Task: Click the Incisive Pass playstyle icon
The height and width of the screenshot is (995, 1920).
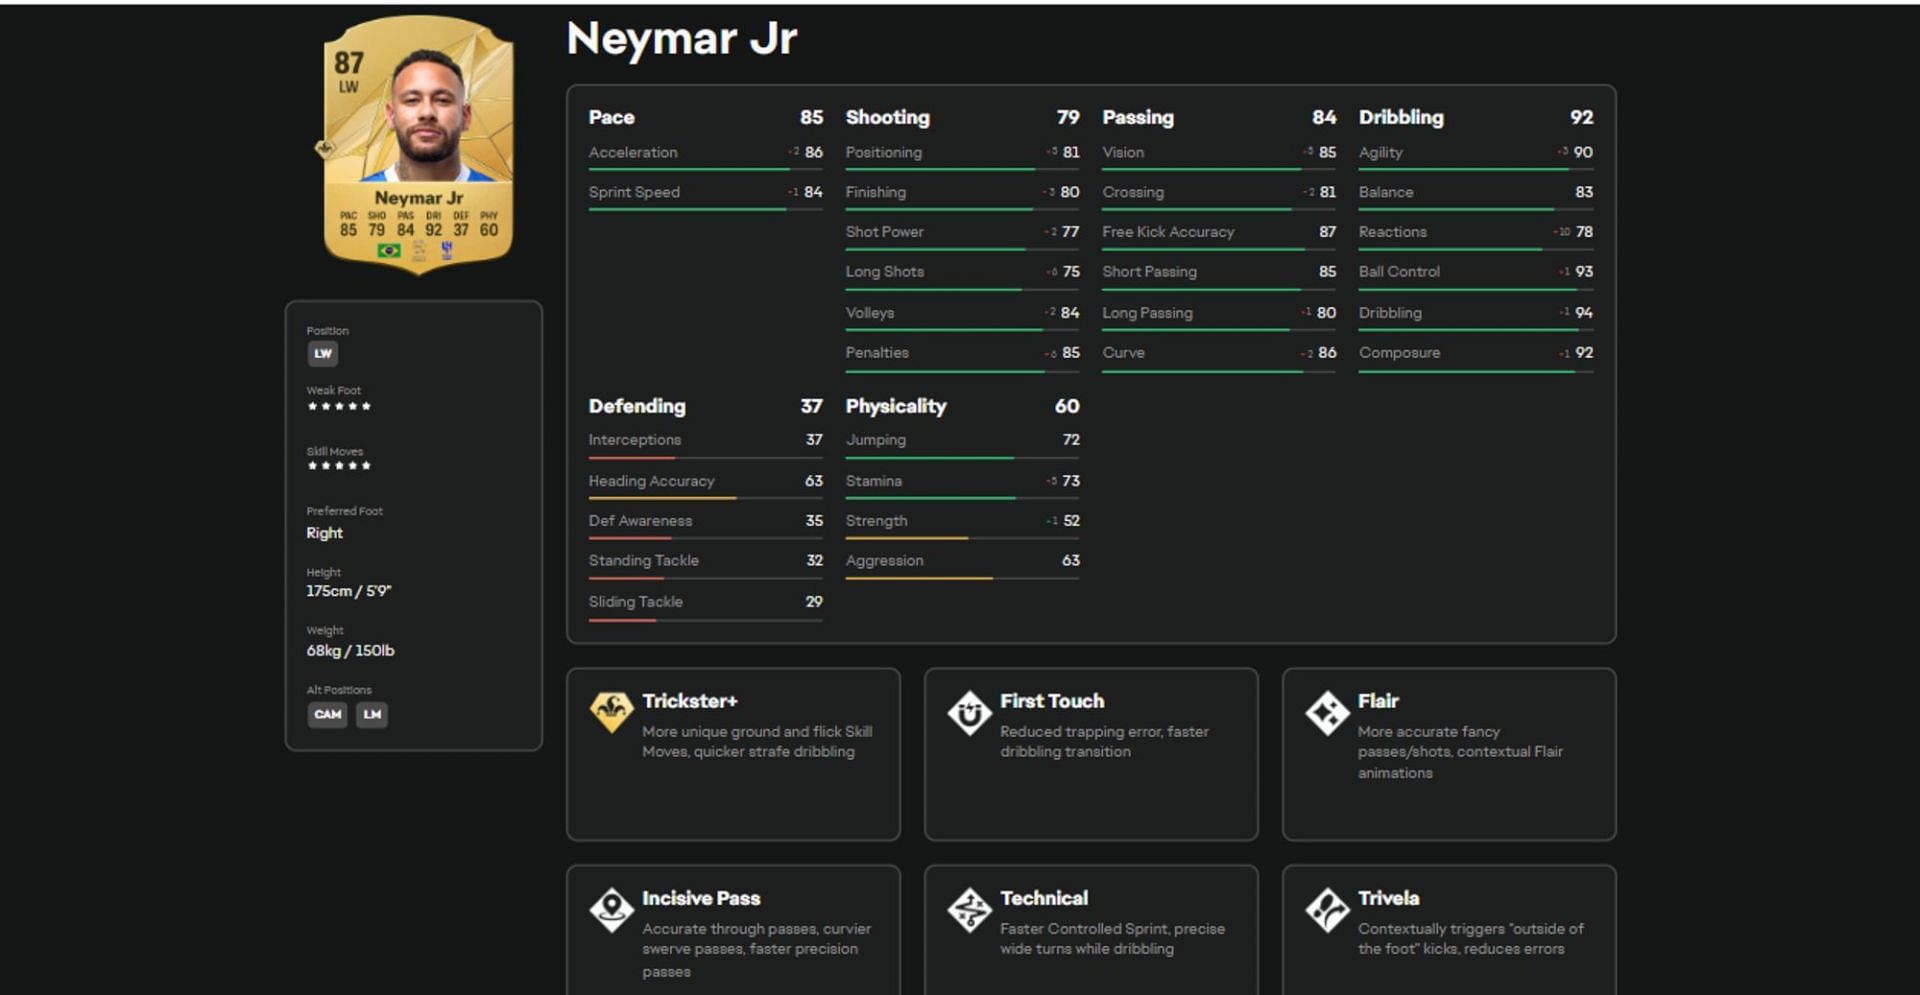Action: click(611, 910)
